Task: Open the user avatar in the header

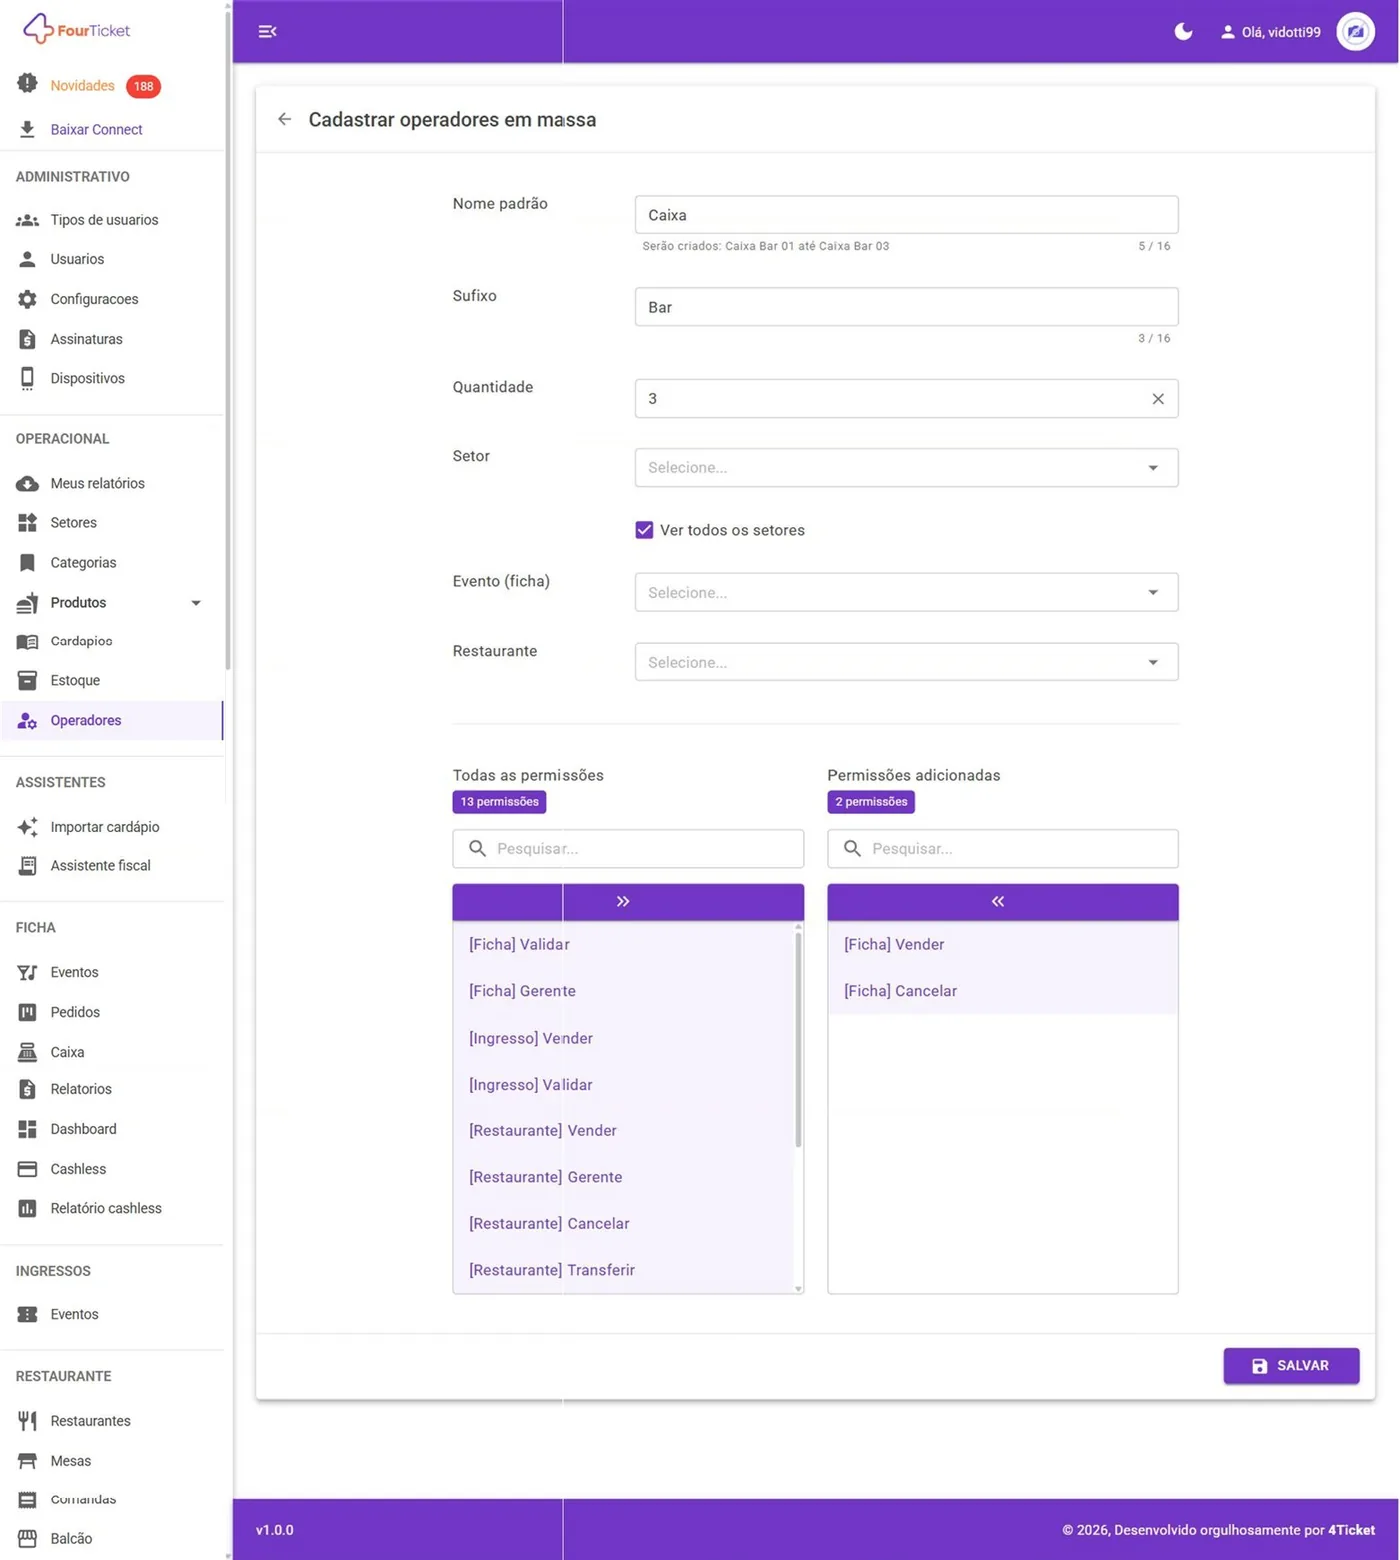Action: [1355, 32]
